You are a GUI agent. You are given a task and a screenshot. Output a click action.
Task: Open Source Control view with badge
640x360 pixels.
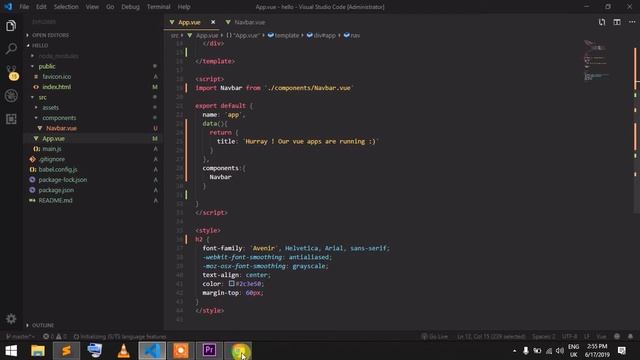coord(11,72)
